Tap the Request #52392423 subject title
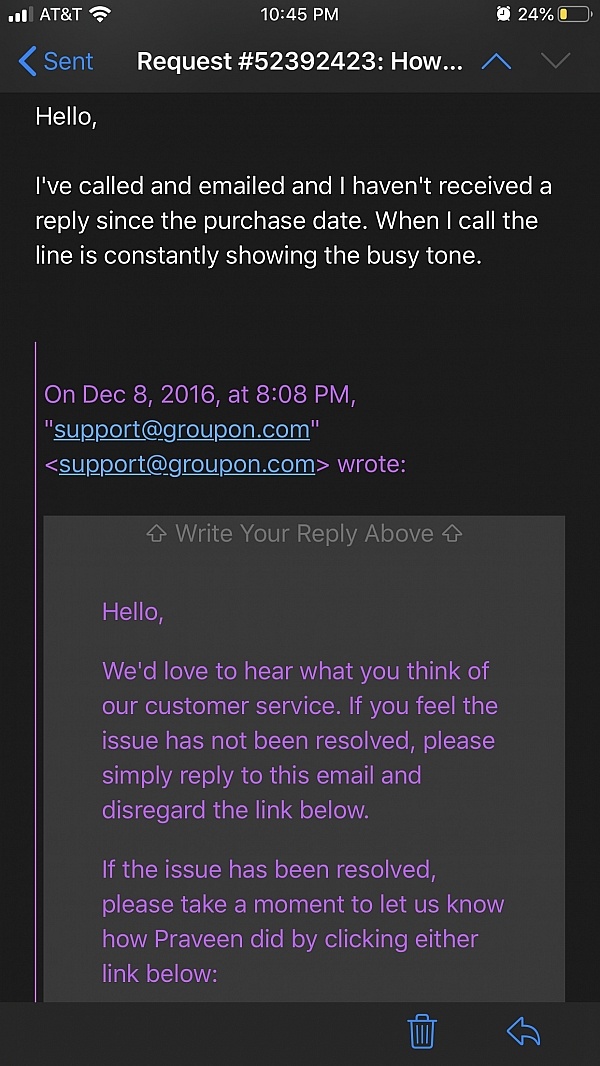Image resolution: width=600 pixels, height=1066 pixels. pos(300,62)
